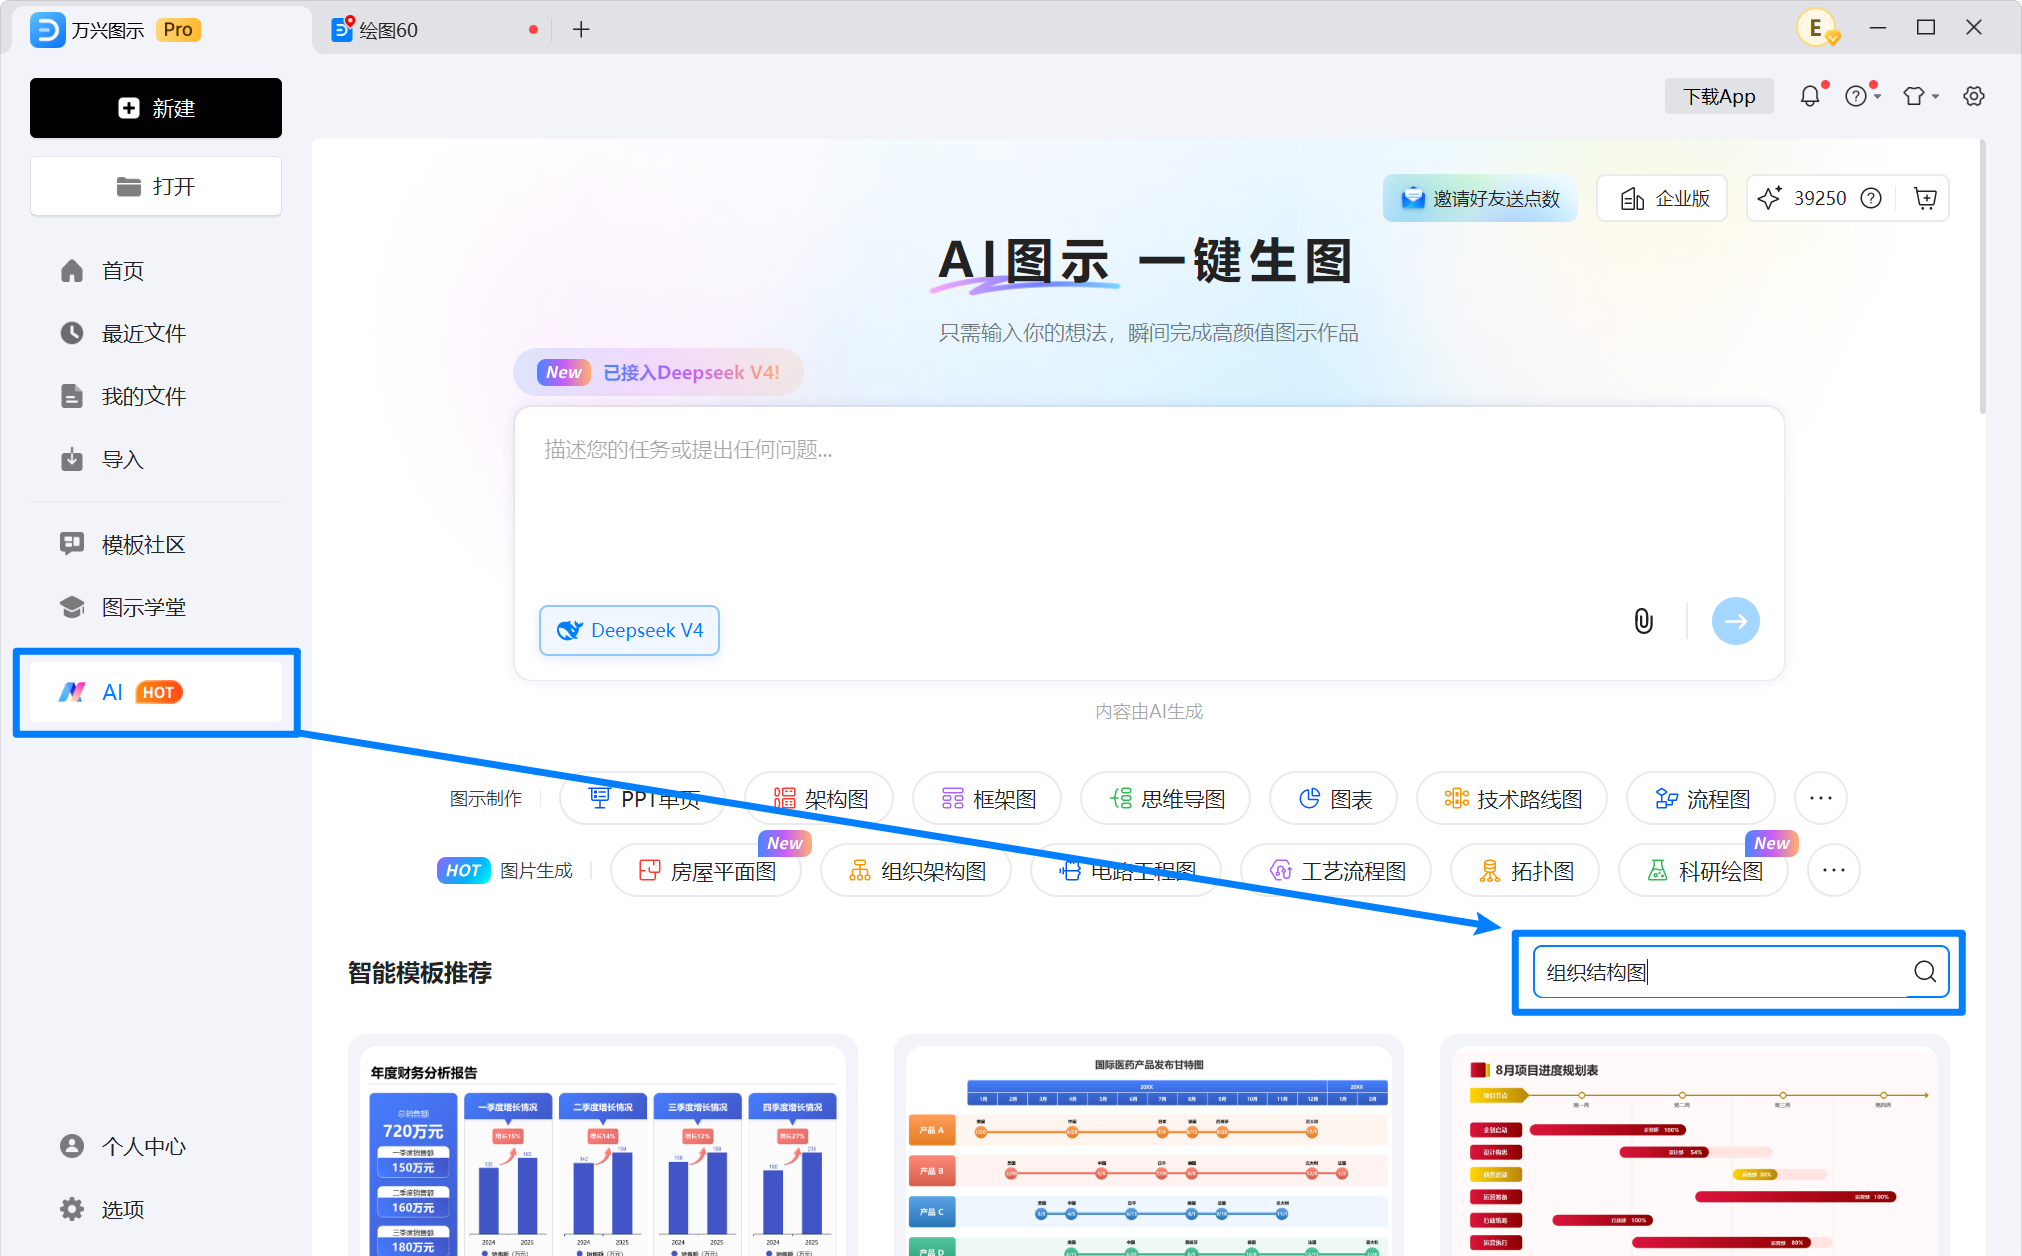Image resolution: width=2022 pixels, height=1256 pixels.
Task: Click the notification bell icon
Action: [x=1810, y=96]
